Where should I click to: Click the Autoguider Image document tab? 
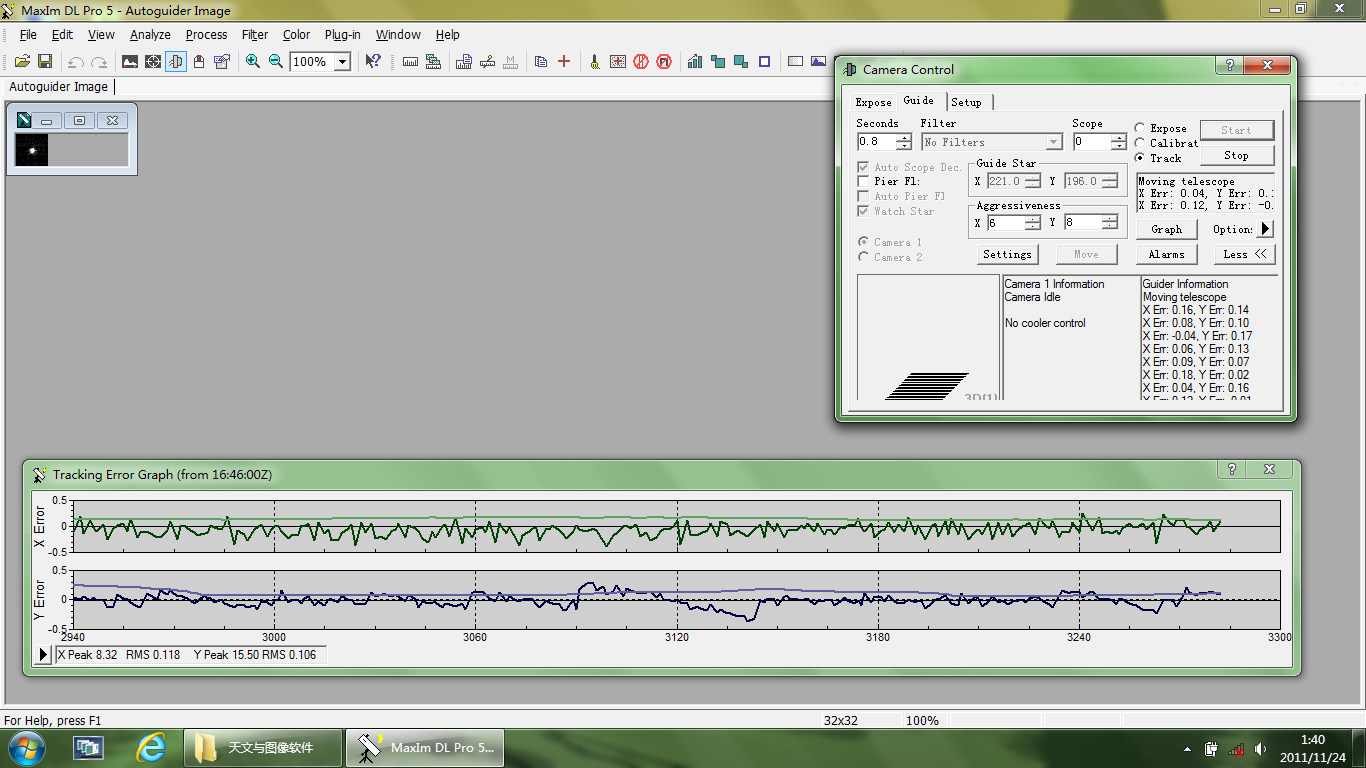pyautogui.click(x=58, y=87)
